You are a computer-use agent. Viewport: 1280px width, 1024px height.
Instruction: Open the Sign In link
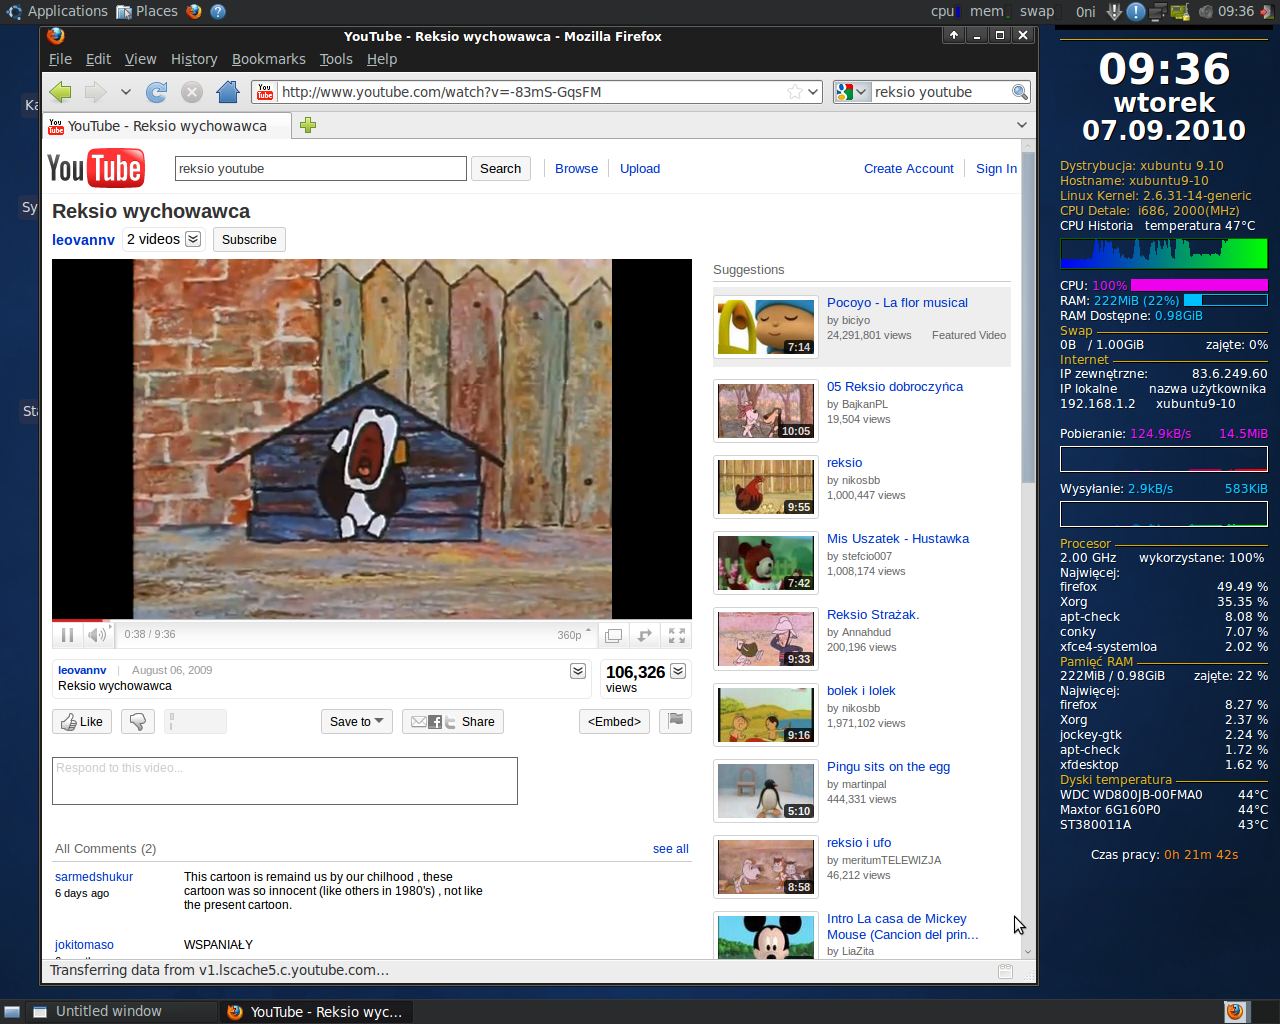[996, 168]
